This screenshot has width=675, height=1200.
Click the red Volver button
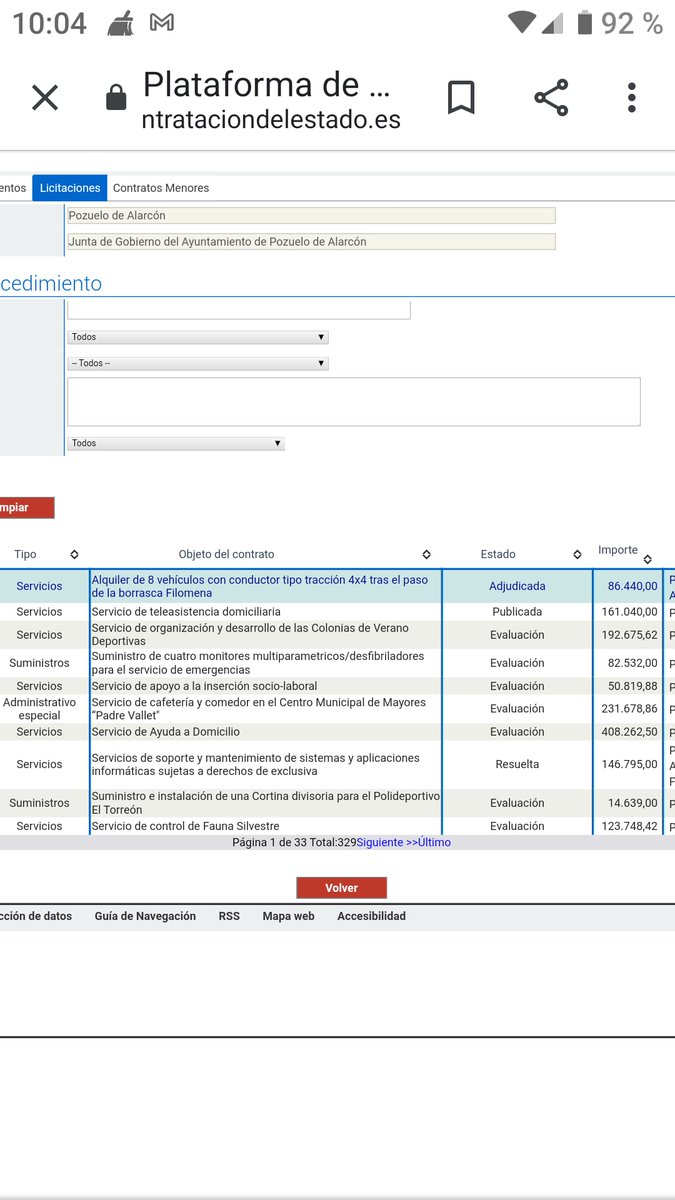(341, 888)
